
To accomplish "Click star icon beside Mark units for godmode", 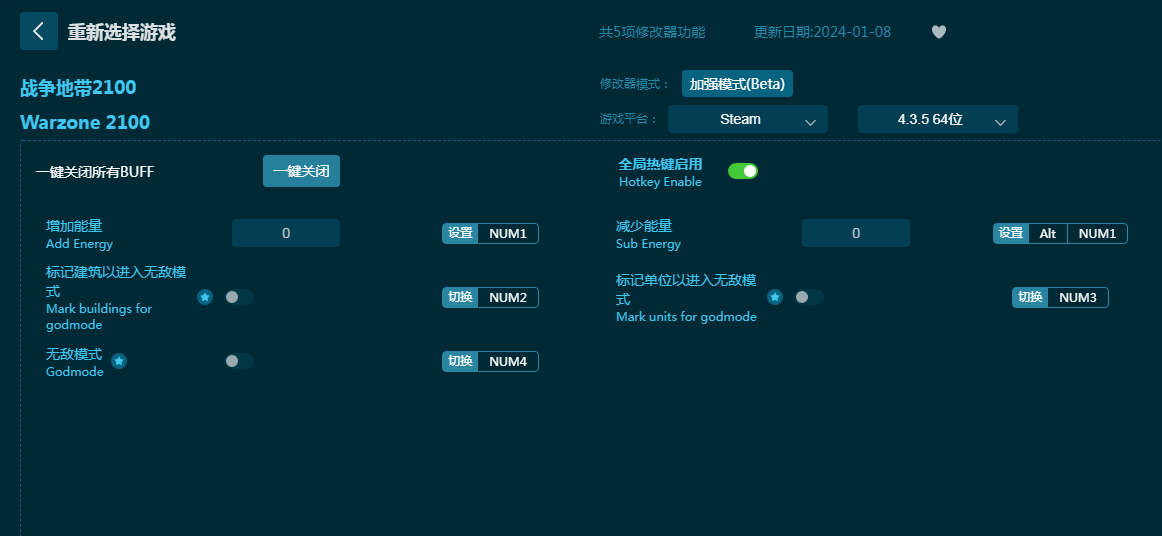I will pyautogui.click(x=775, y=297).
